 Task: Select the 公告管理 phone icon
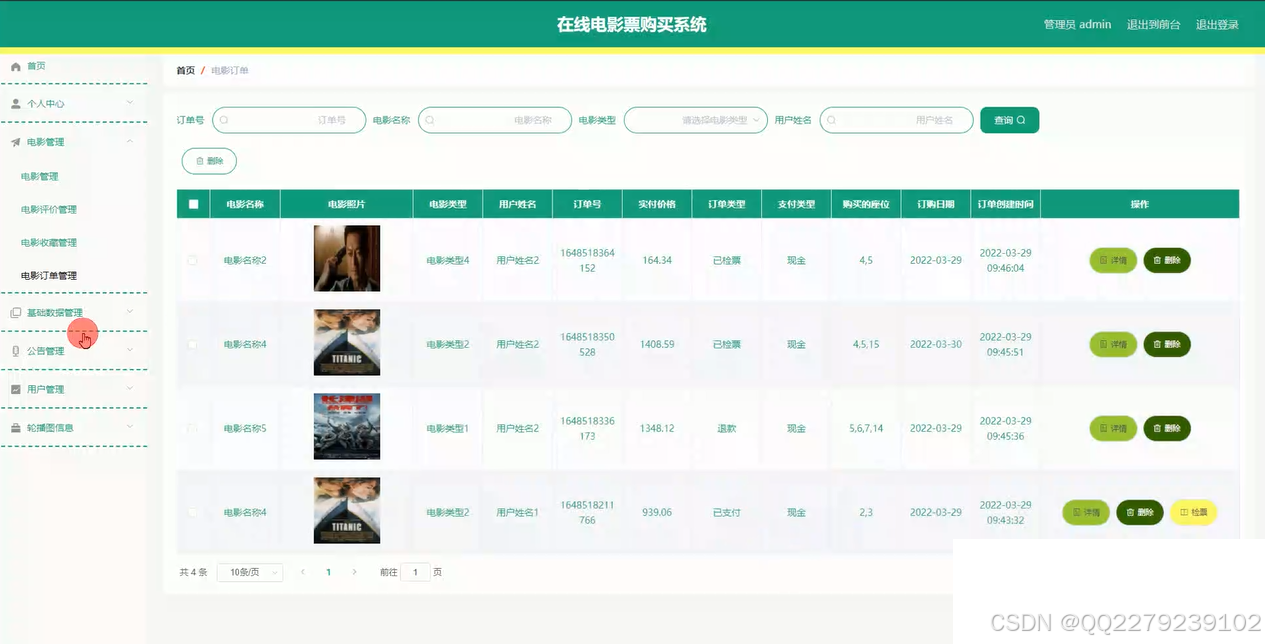pyautogui.click(x=15, y=351)
